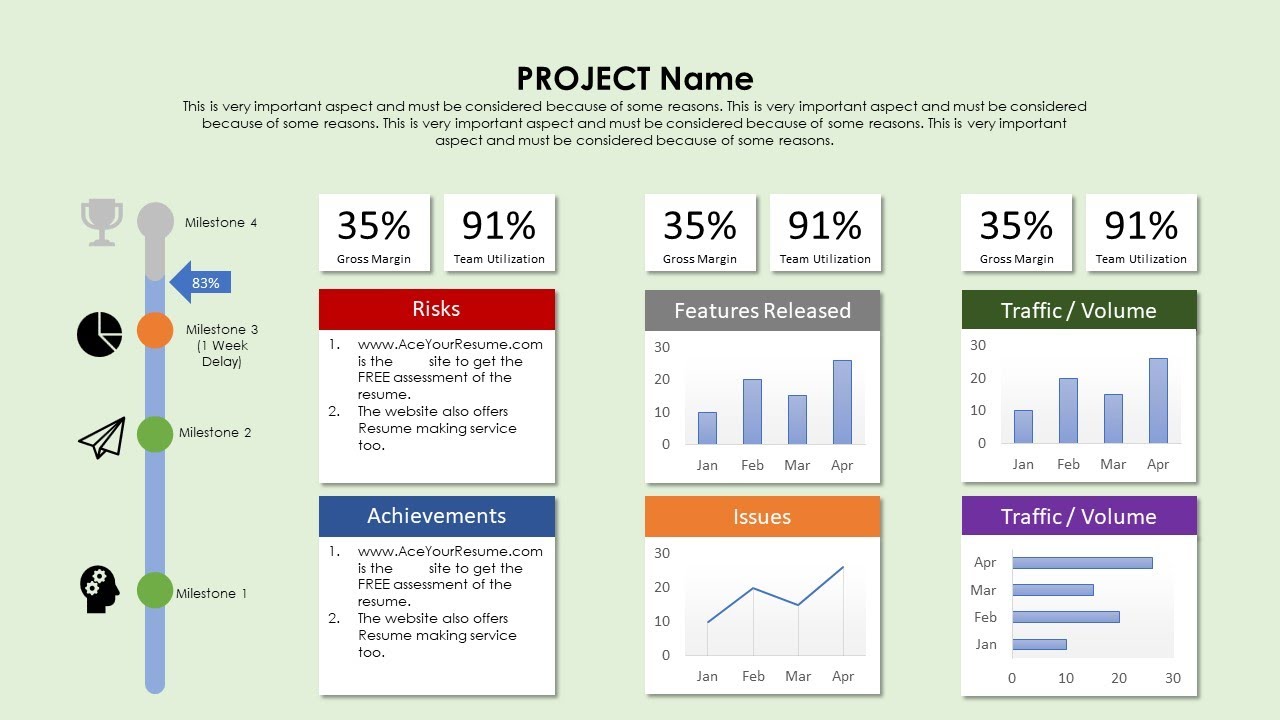Click the orange Issues header
Screen dimensions: 1280x720
tap(762, 517)
